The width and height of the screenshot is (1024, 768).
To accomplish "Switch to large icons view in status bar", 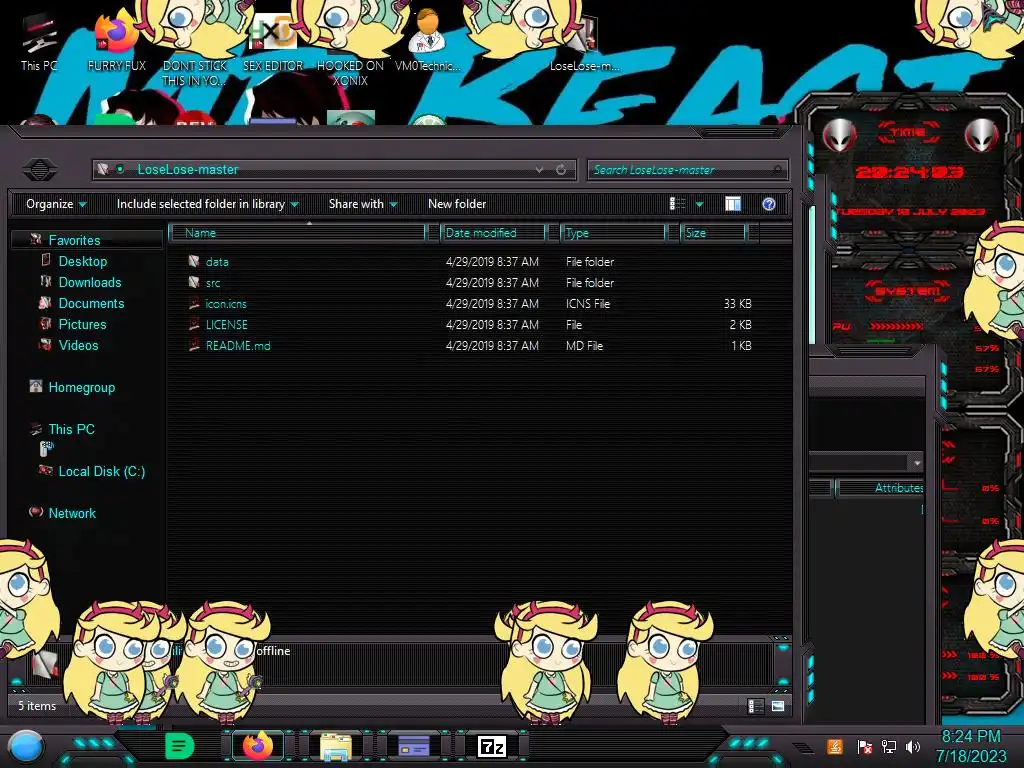I will [778, 706].
